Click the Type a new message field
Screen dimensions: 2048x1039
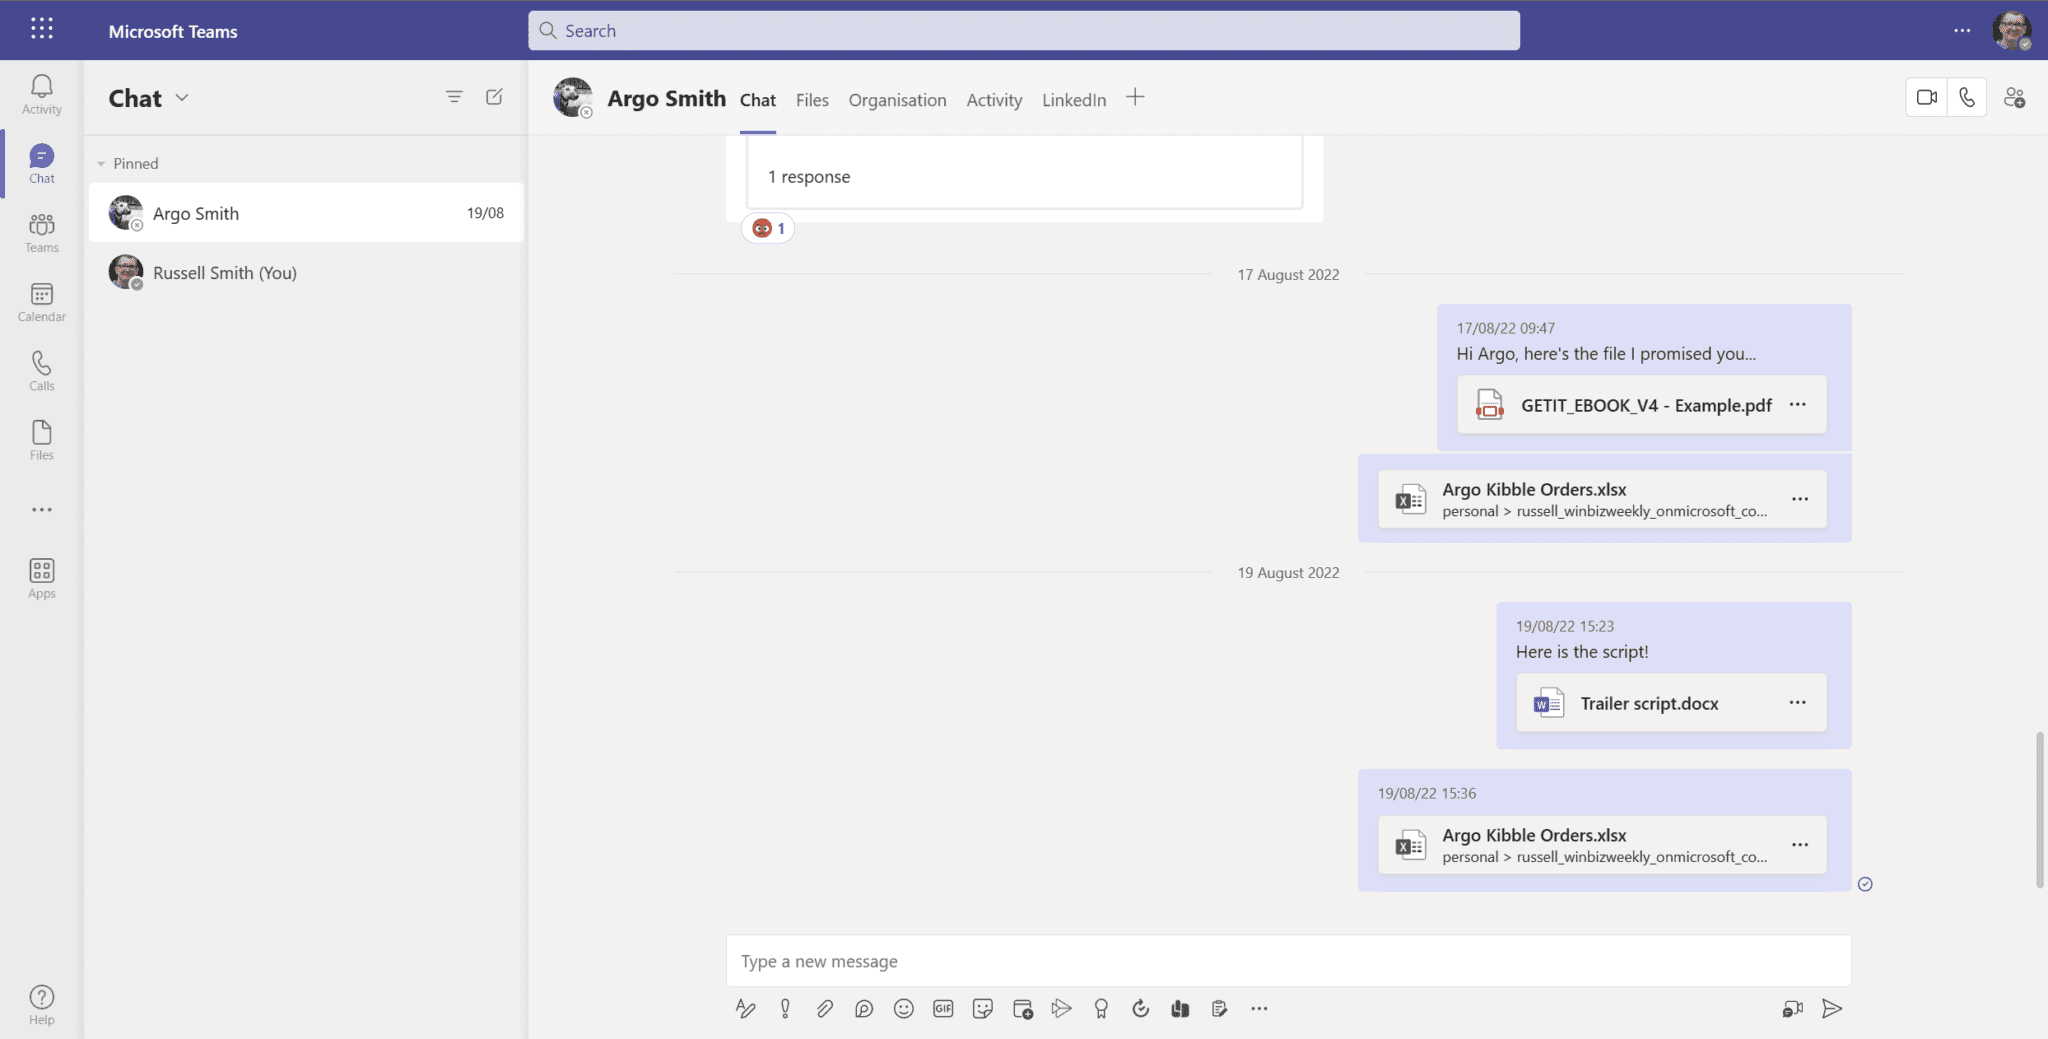point(1288,961)
